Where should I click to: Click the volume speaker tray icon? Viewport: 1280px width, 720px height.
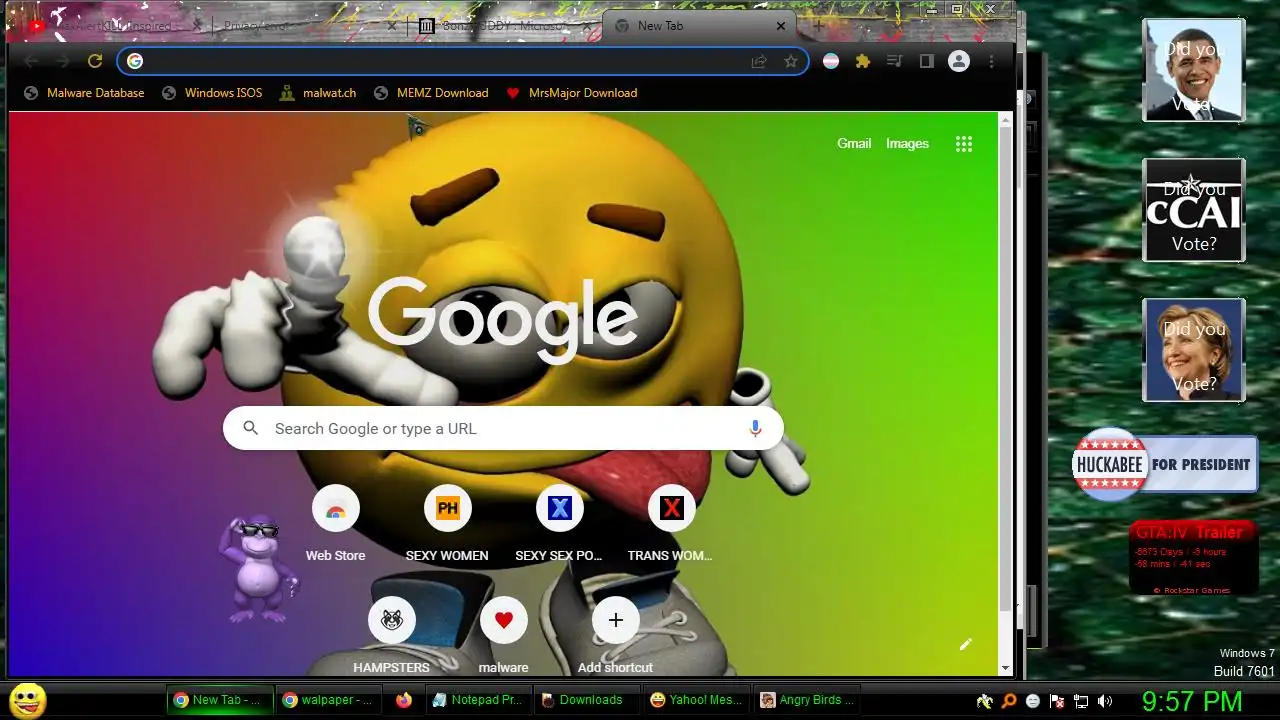pyautogui.click(x=1105, y=701)
